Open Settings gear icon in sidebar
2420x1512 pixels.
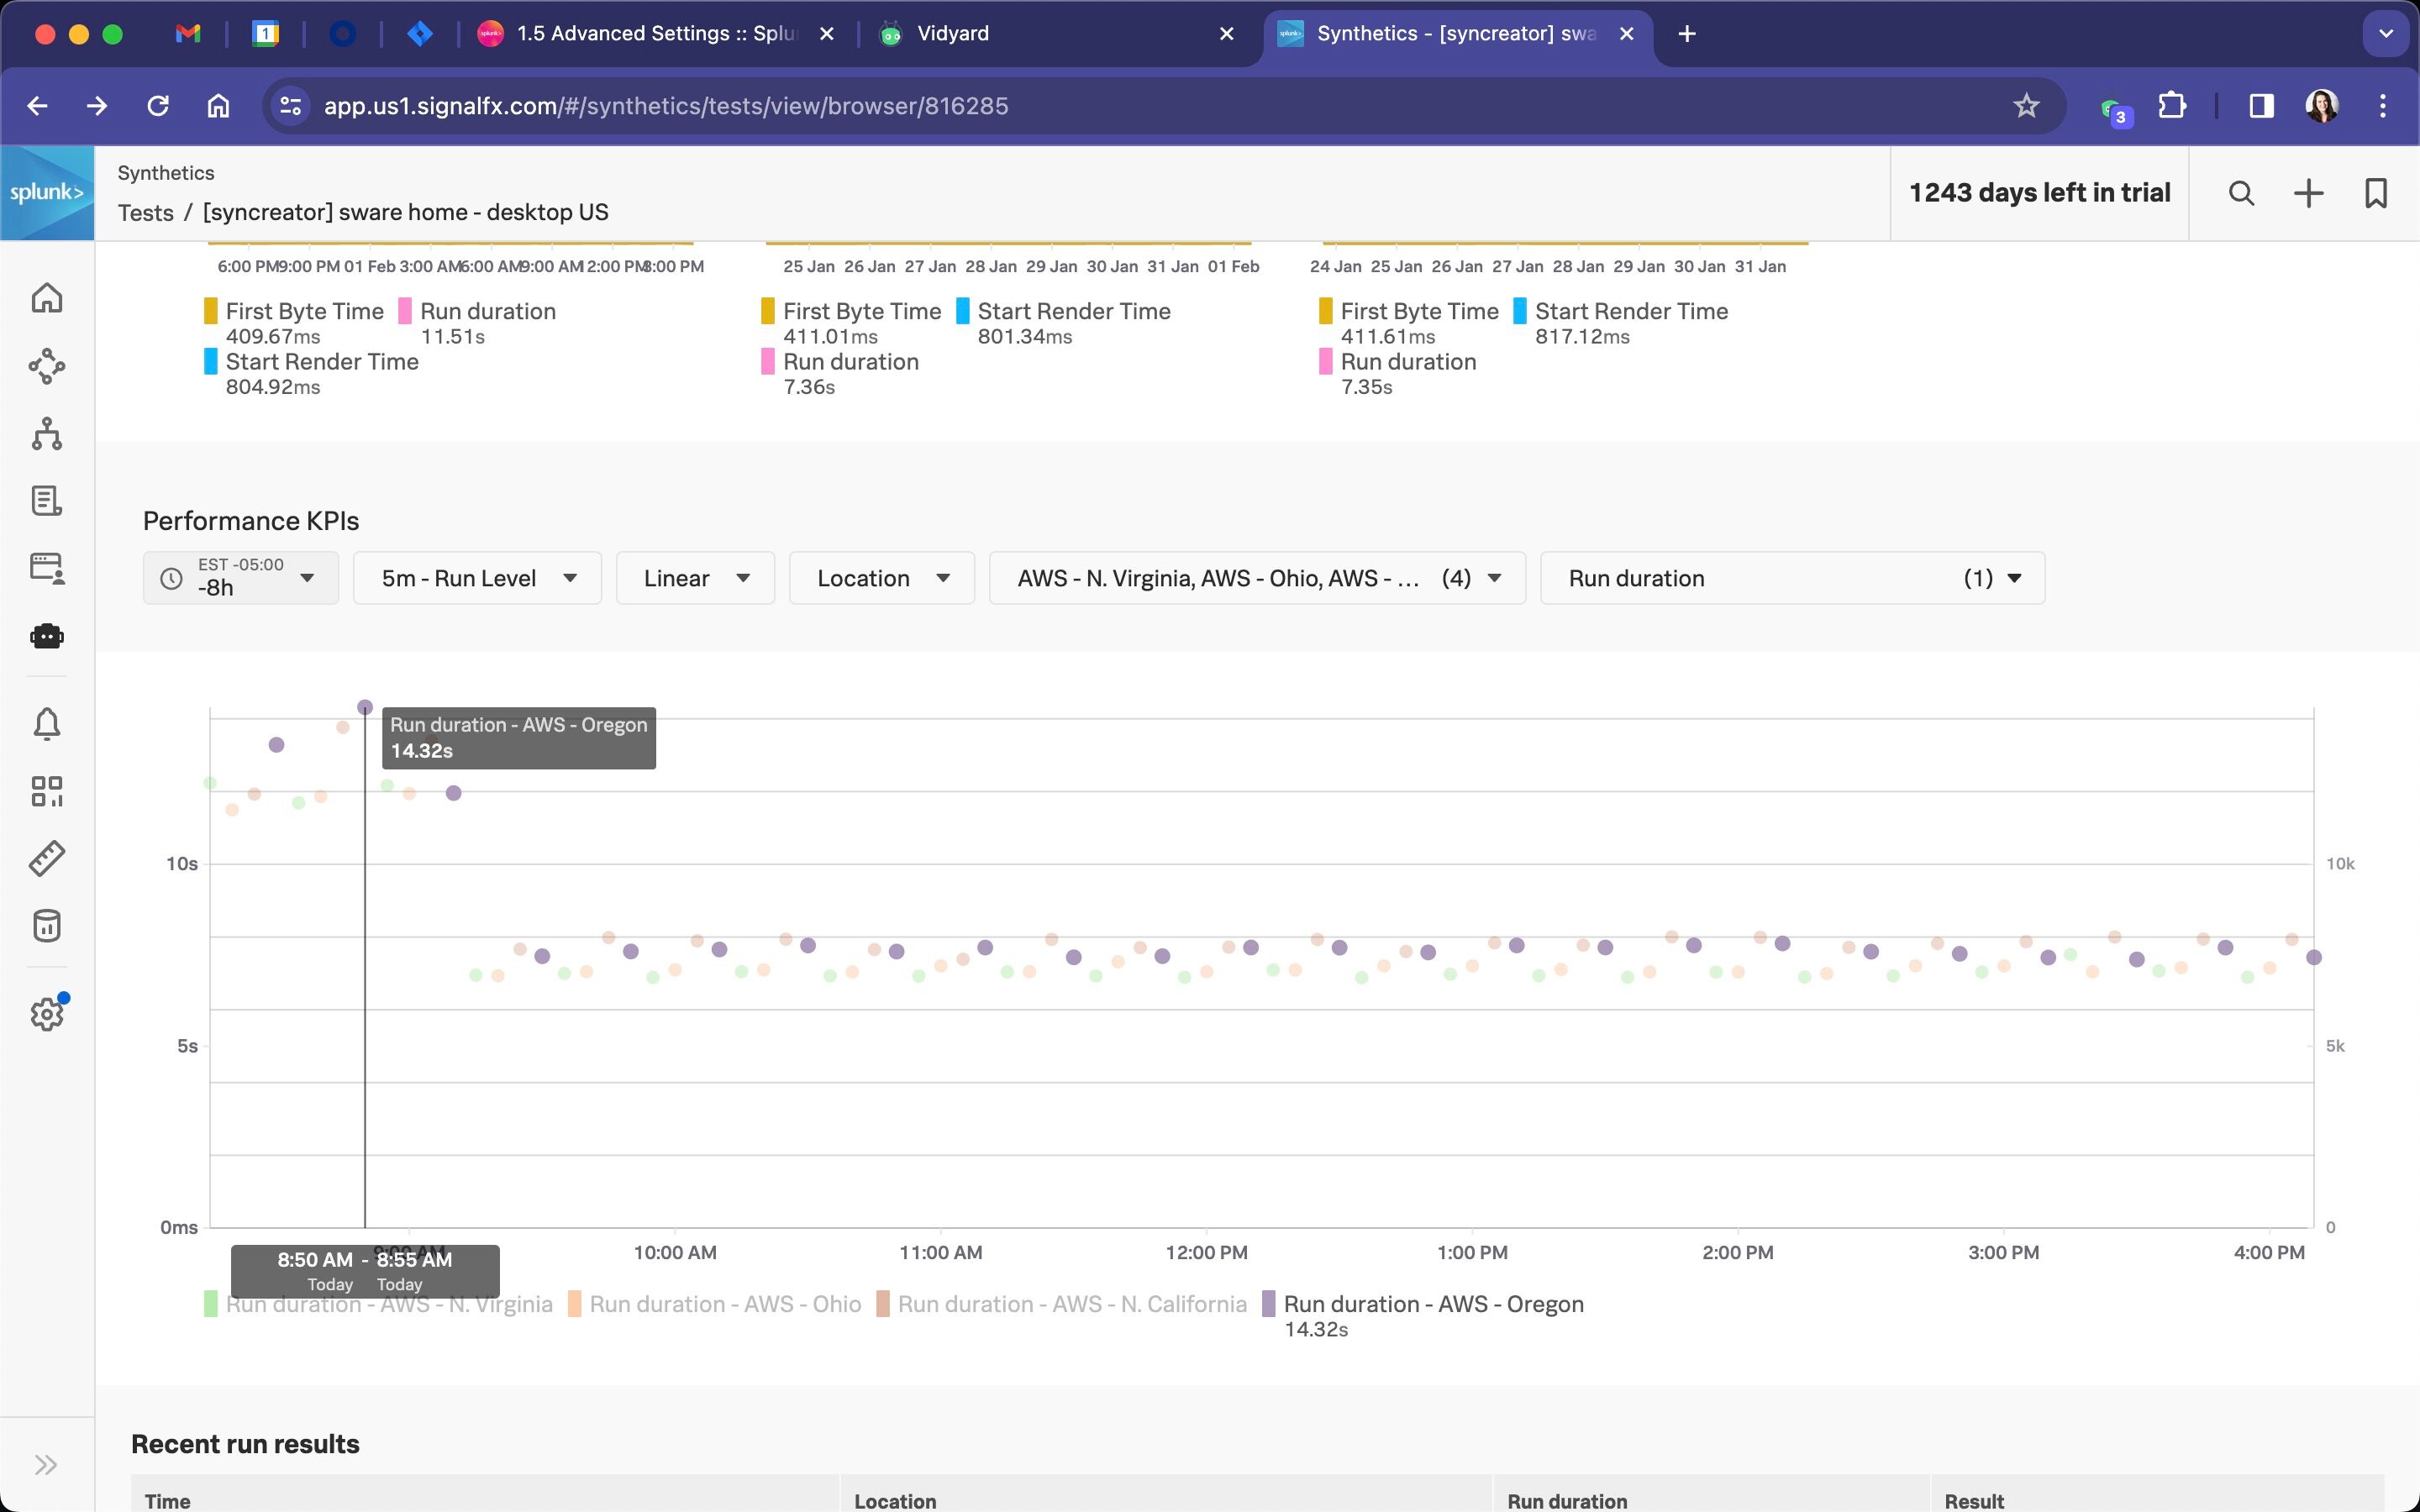coord(47,1014)
